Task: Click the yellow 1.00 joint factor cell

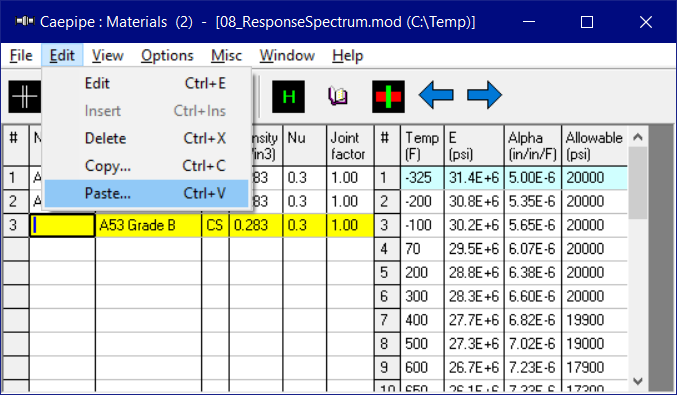Action: pos(350,225)
